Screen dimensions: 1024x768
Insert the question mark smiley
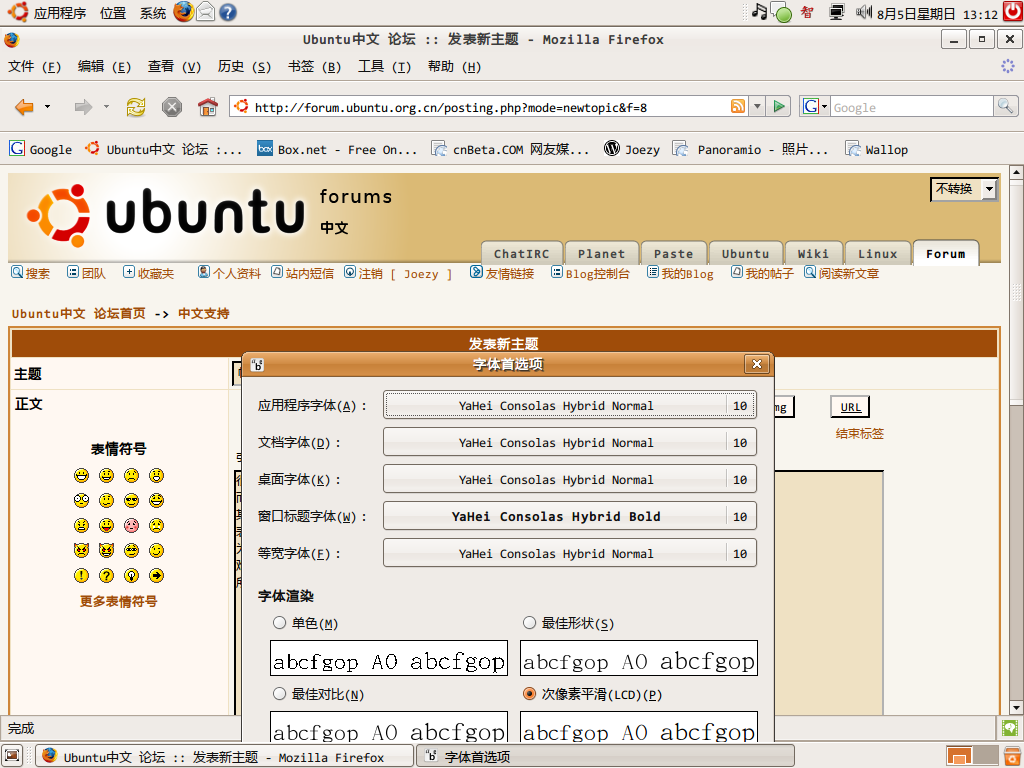pyautogui.click(x=106, y=575)
